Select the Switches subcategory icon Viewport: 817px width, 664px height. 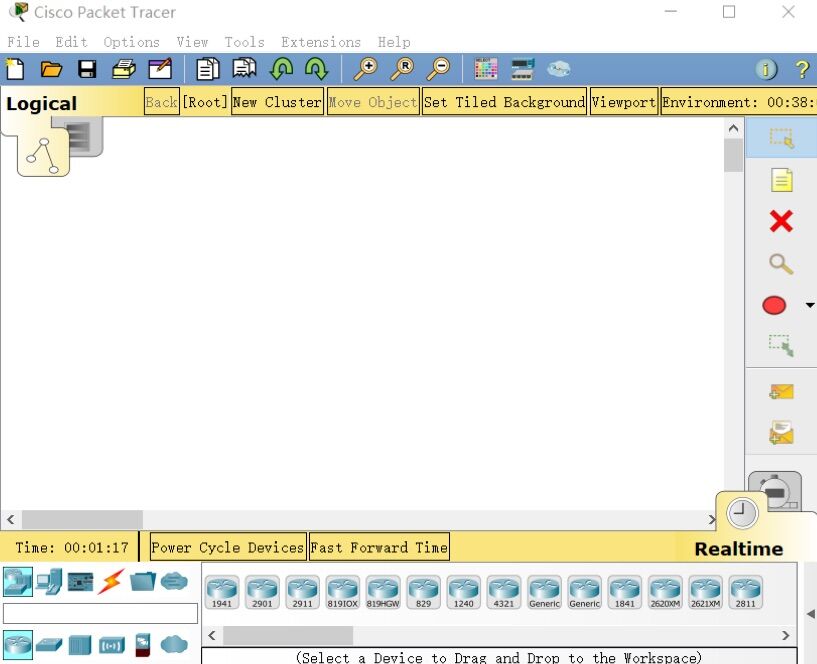click(49, 645)
